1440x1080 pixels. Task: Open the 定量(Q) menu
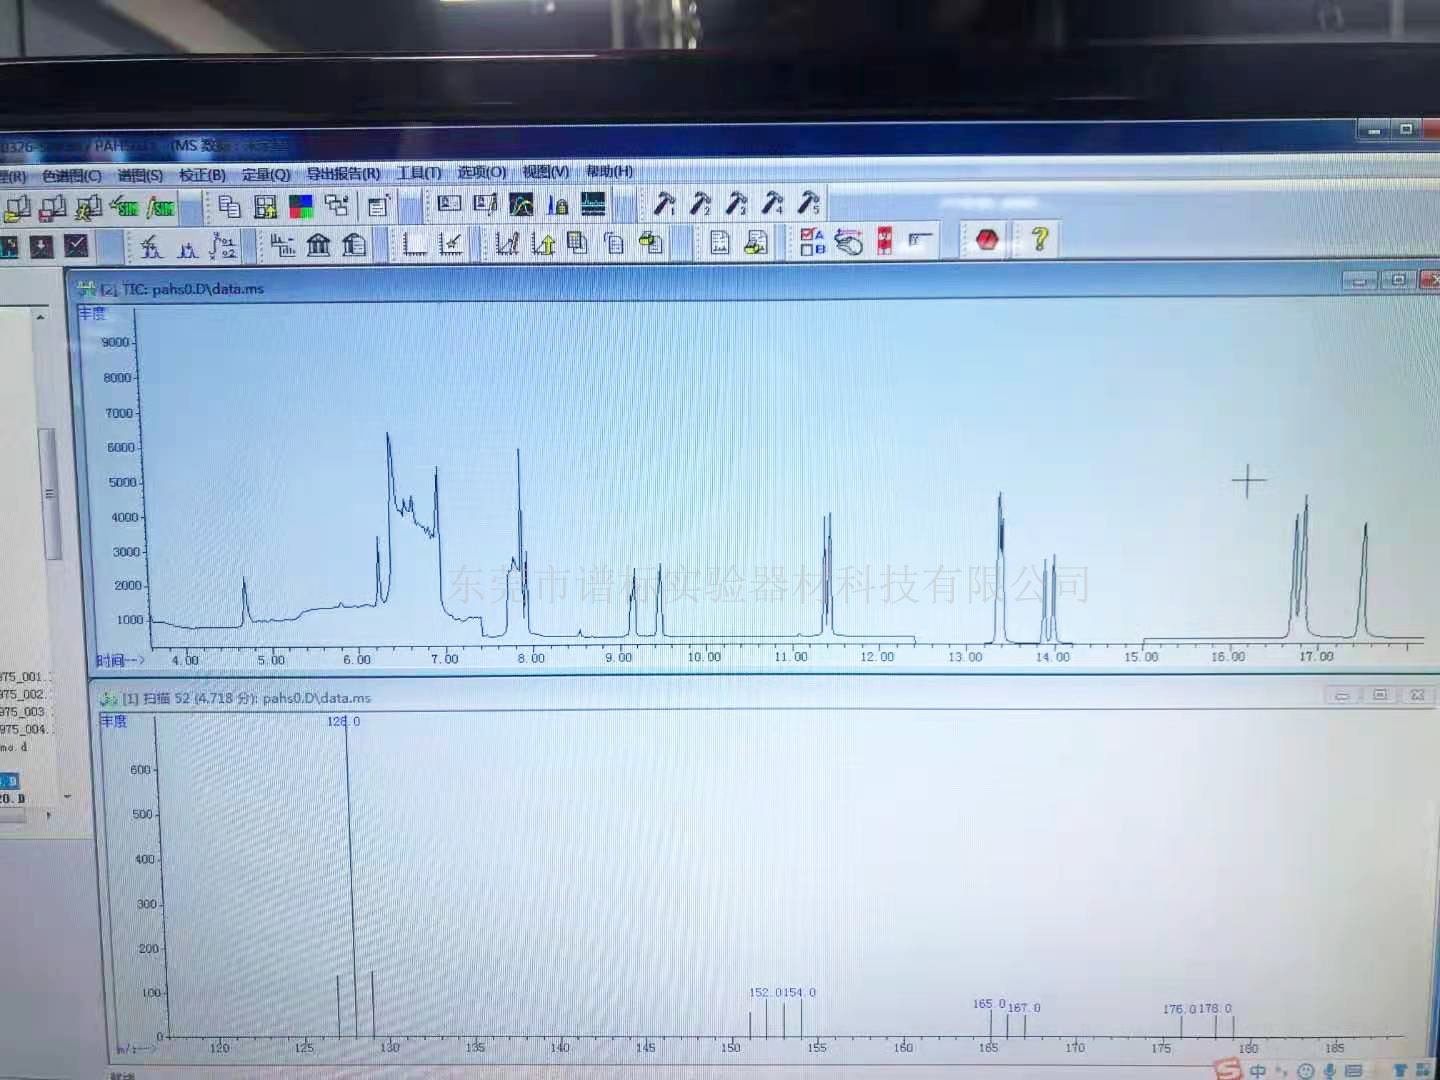[266, 174]
